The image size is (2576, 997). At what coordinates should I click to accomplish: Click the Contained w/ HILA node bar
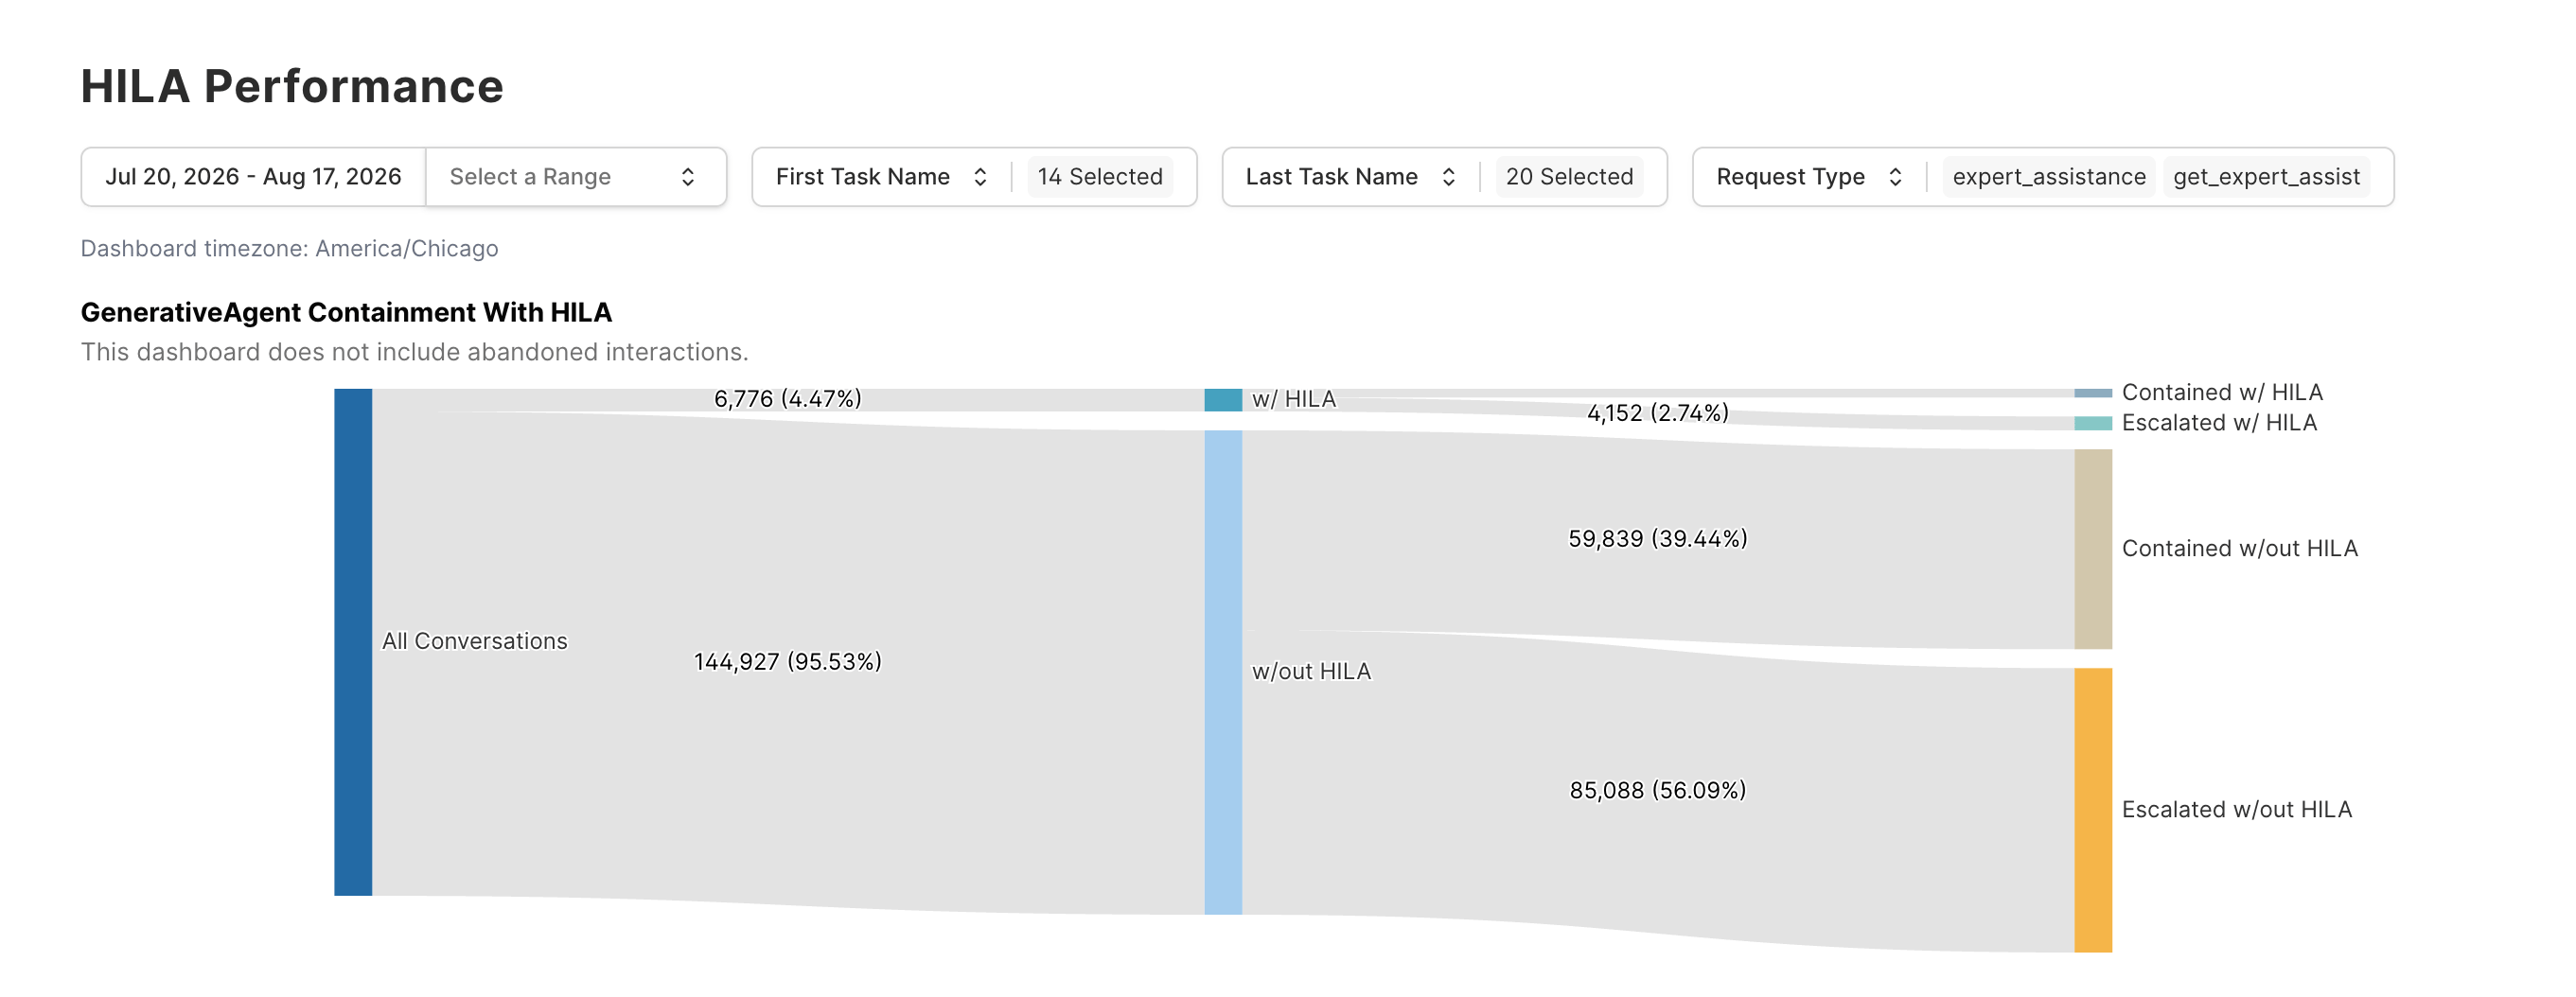point(2093,393)
